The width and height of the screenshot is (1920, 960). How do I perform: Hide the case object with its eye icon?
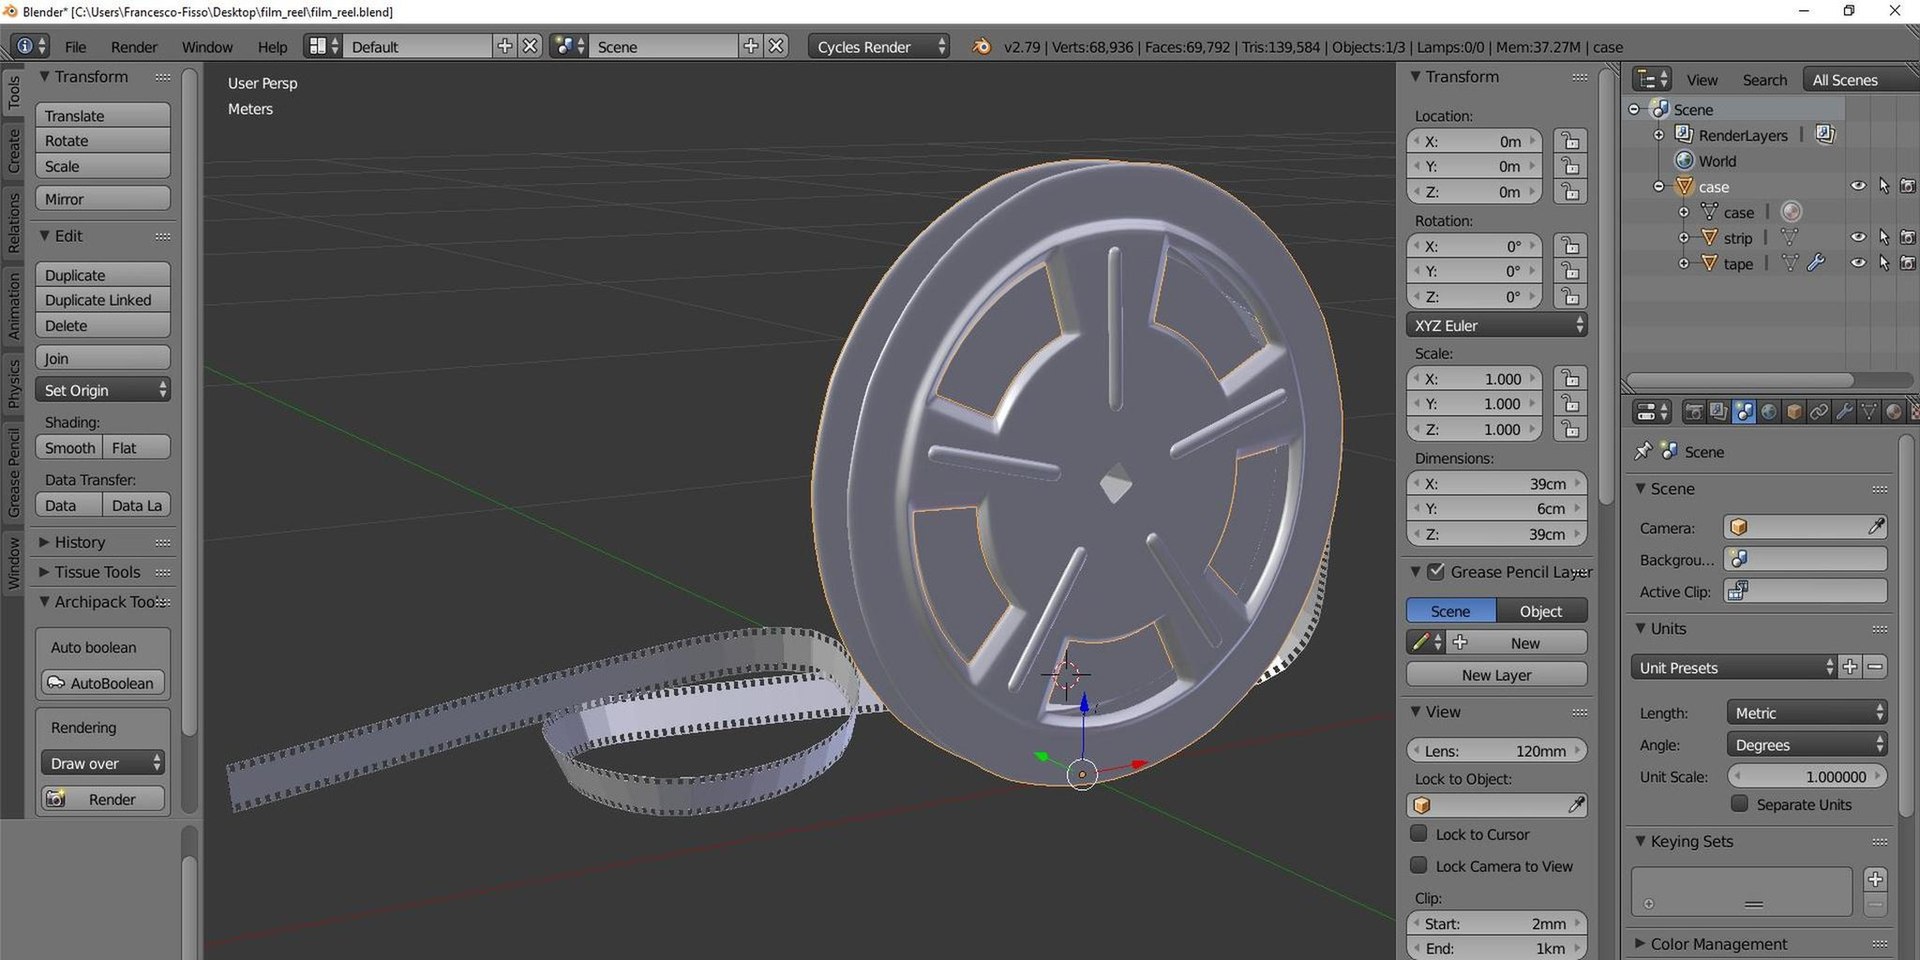click(1858, 186)
